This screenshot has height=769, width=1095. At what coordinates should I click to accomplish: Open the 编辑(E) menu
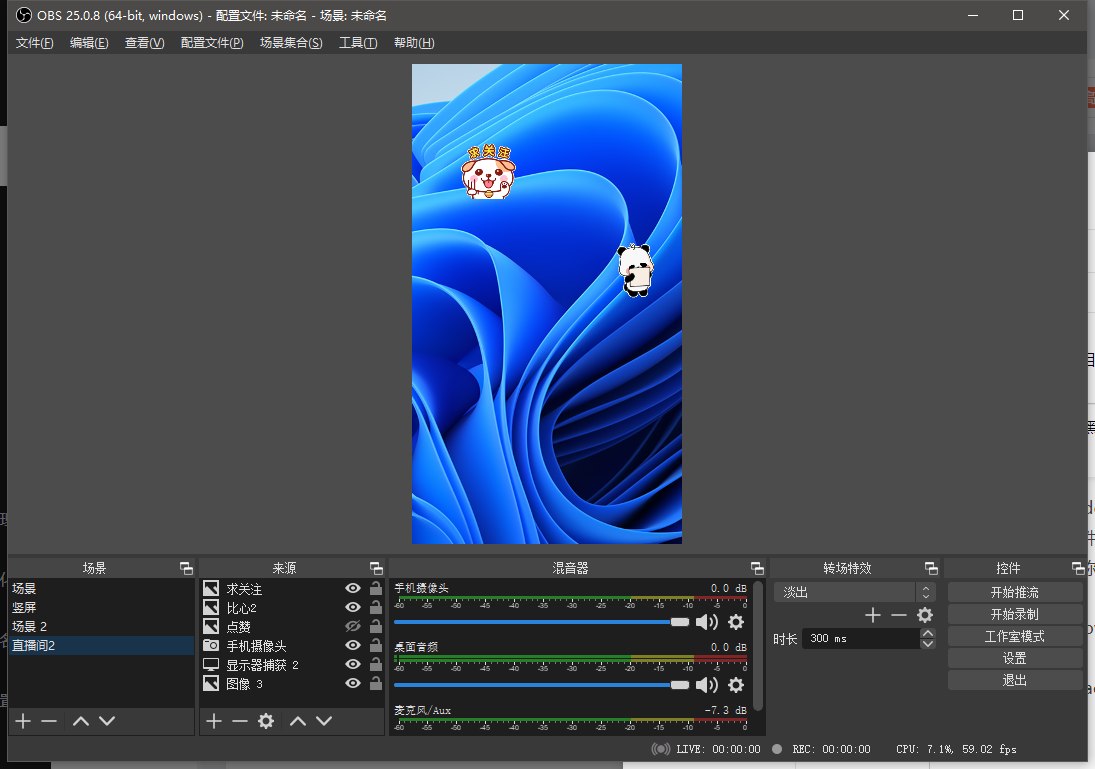coord(89,43)
